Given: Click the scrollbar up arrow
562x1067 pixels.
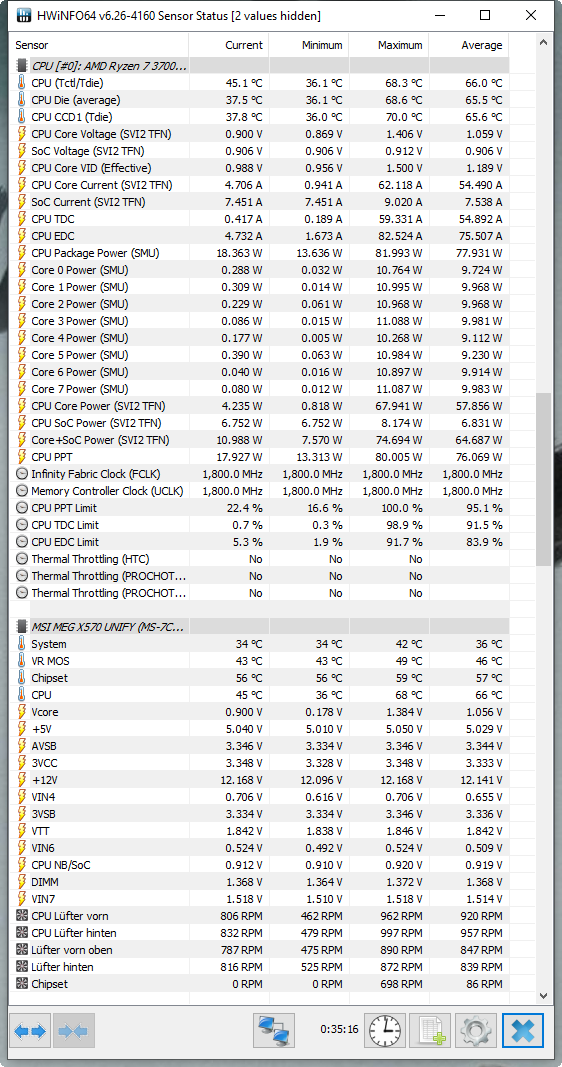Looking at the screenshot, I should pos(543,43).
